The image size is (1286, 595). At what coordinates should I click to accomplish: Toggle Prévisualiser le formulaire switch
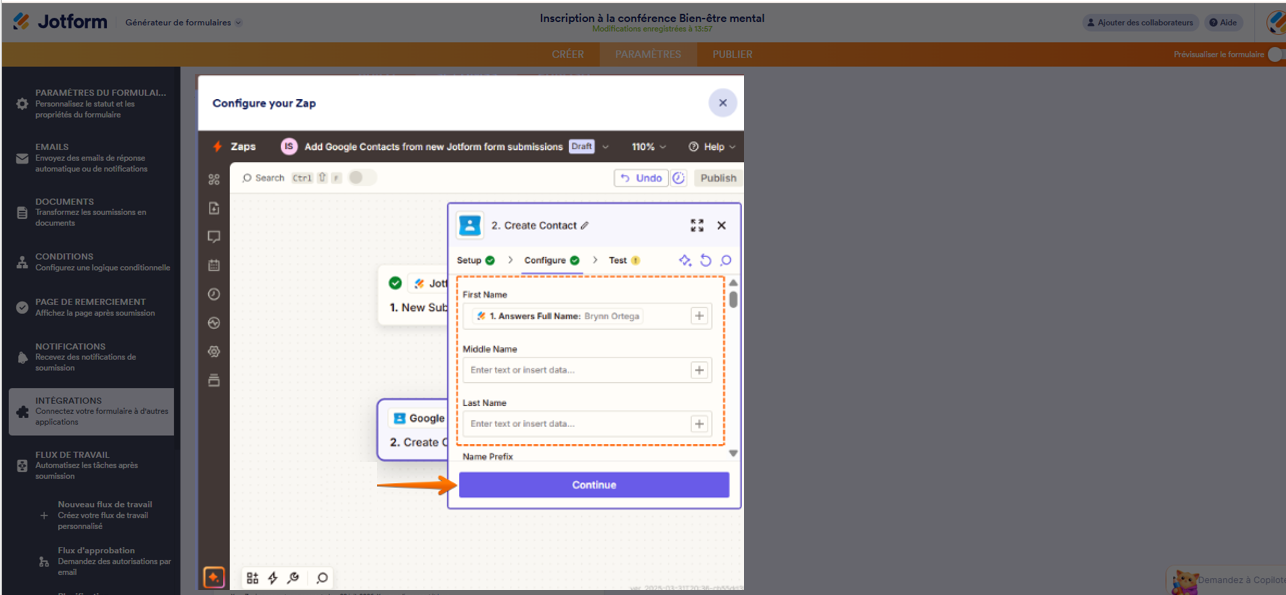coord(1276,55)
